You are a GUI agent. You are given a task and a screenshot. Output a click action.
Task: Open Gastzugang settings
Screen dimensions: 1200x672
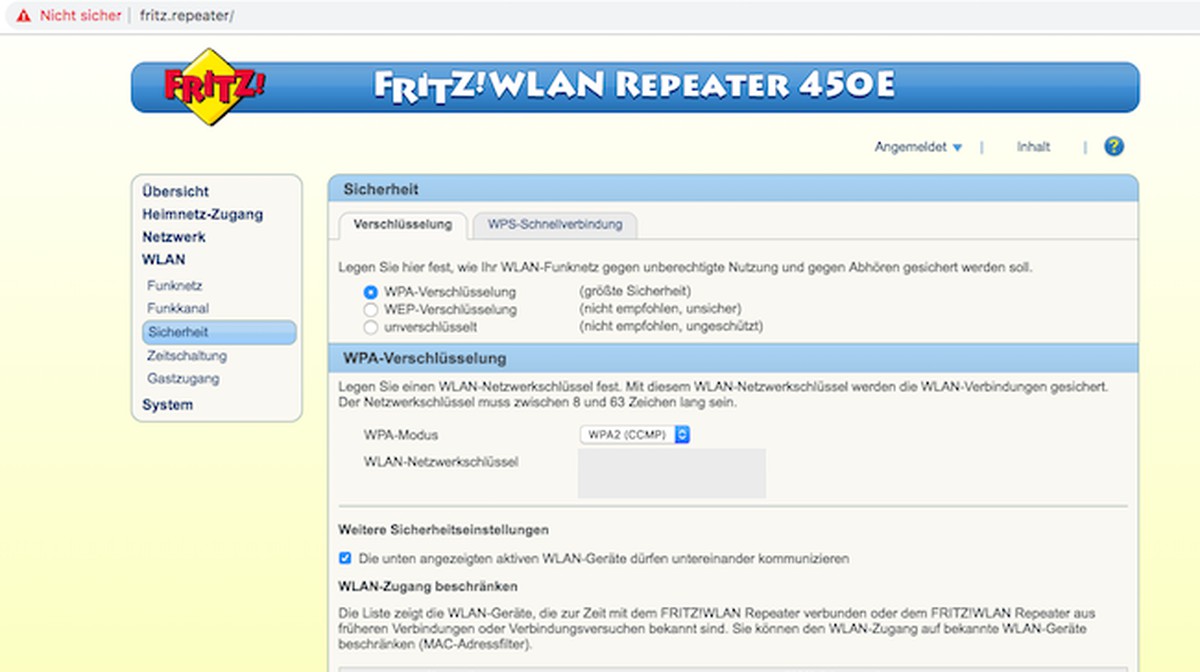183,378
